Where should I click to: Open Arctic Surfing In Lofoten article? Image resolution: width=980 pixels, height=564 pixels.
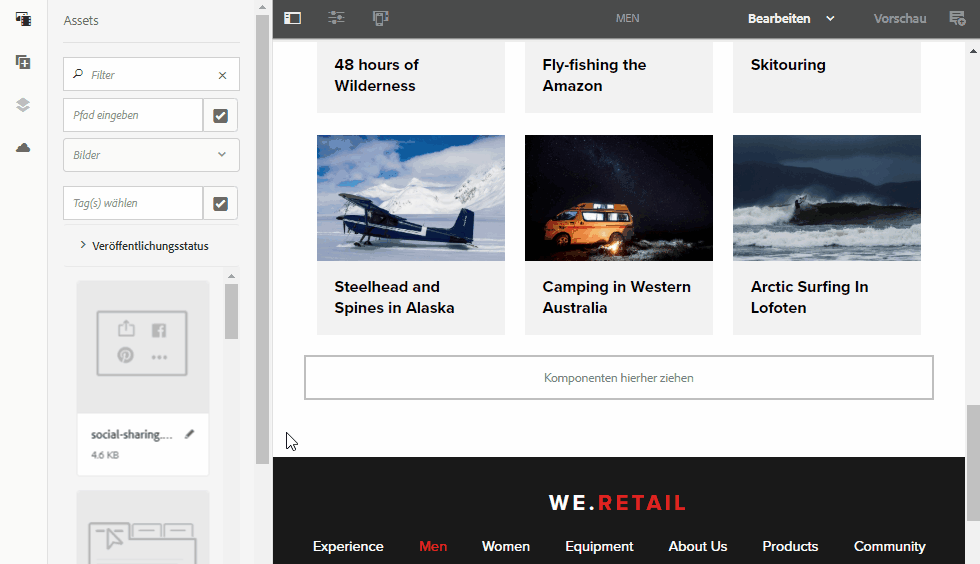coord(809,297)
